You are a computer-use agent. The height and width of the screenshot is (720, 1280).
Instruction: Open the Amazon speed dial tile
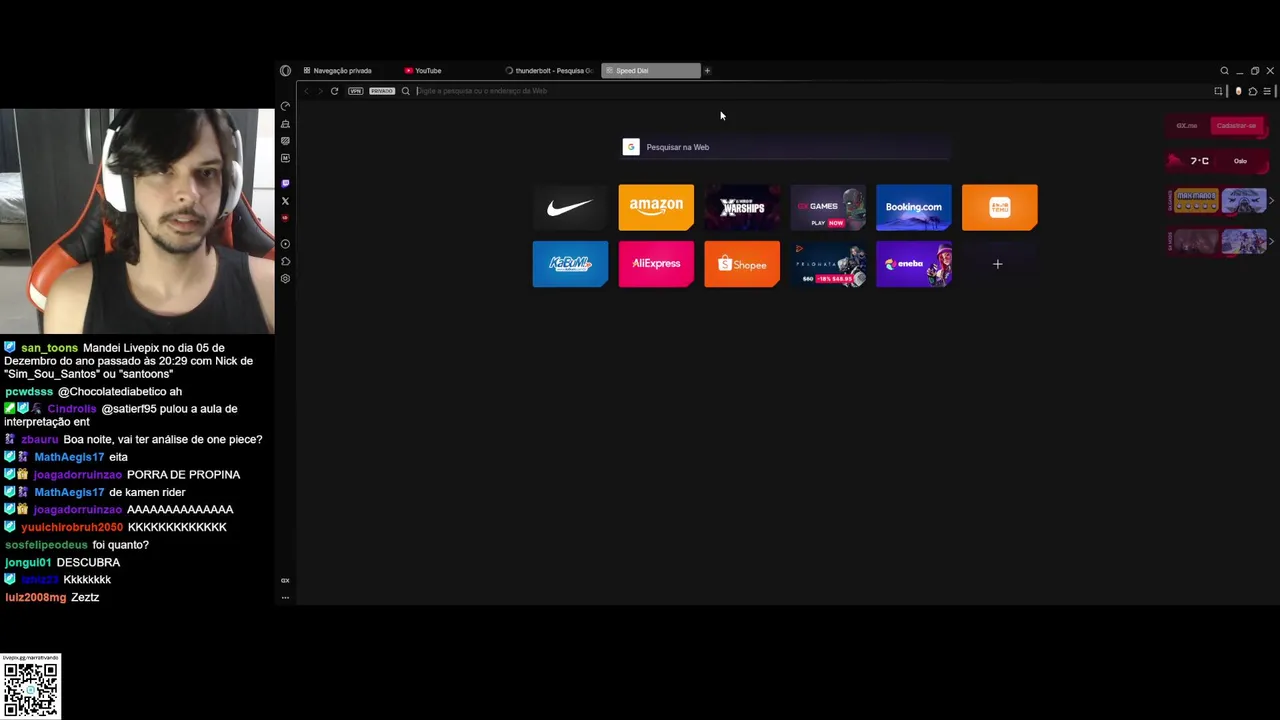[x=656, y=207]
